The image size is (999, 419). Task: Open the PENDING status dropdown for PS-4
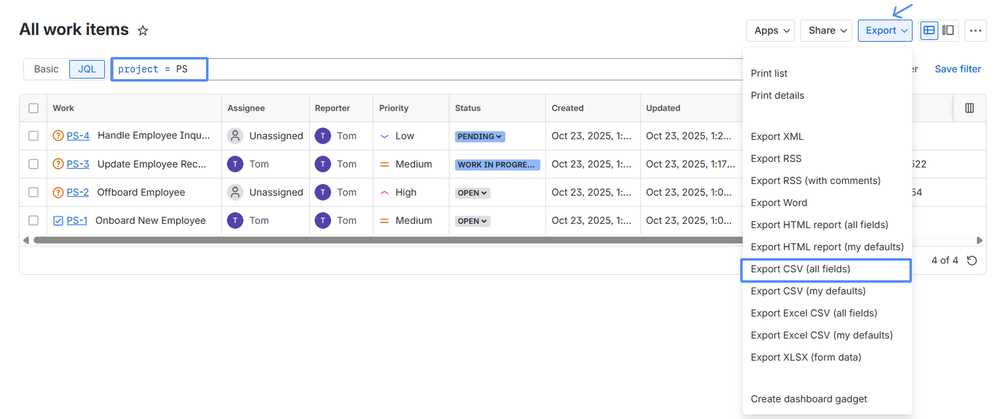tap(480, 136)
